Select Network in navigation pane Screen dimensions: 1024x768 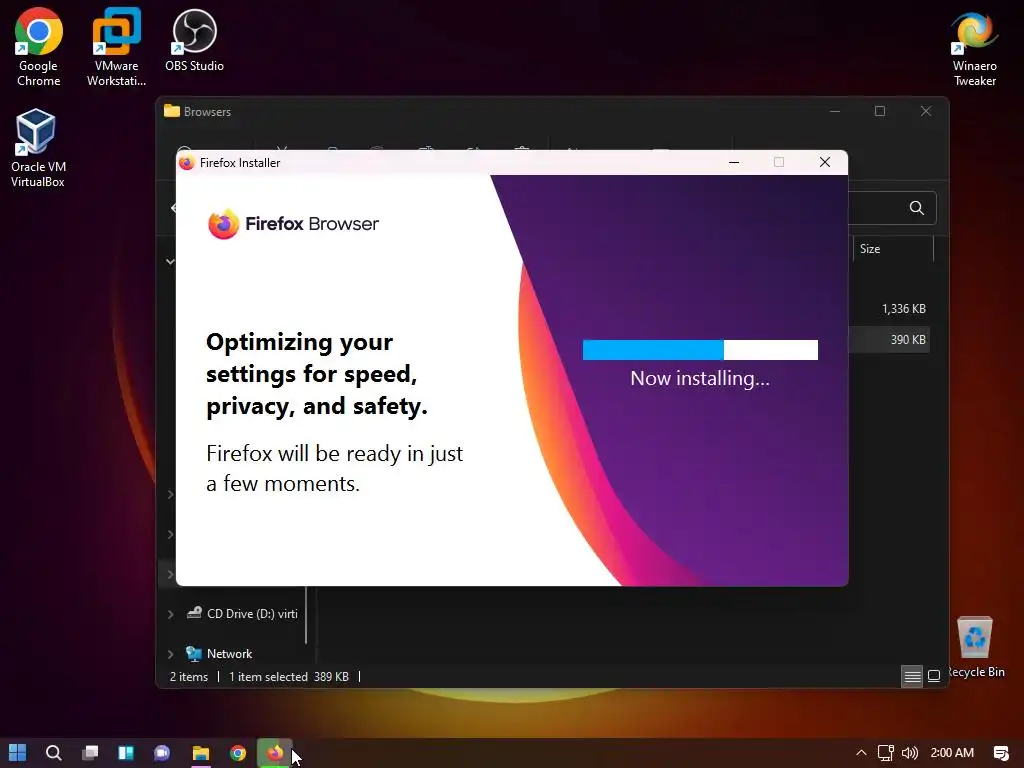219,654
